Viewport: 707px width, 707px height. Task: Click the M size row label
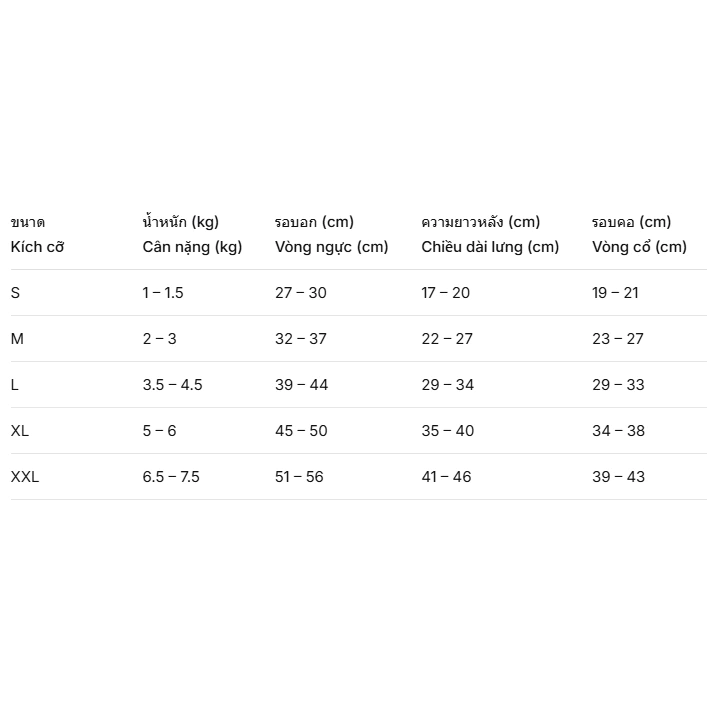17,339
